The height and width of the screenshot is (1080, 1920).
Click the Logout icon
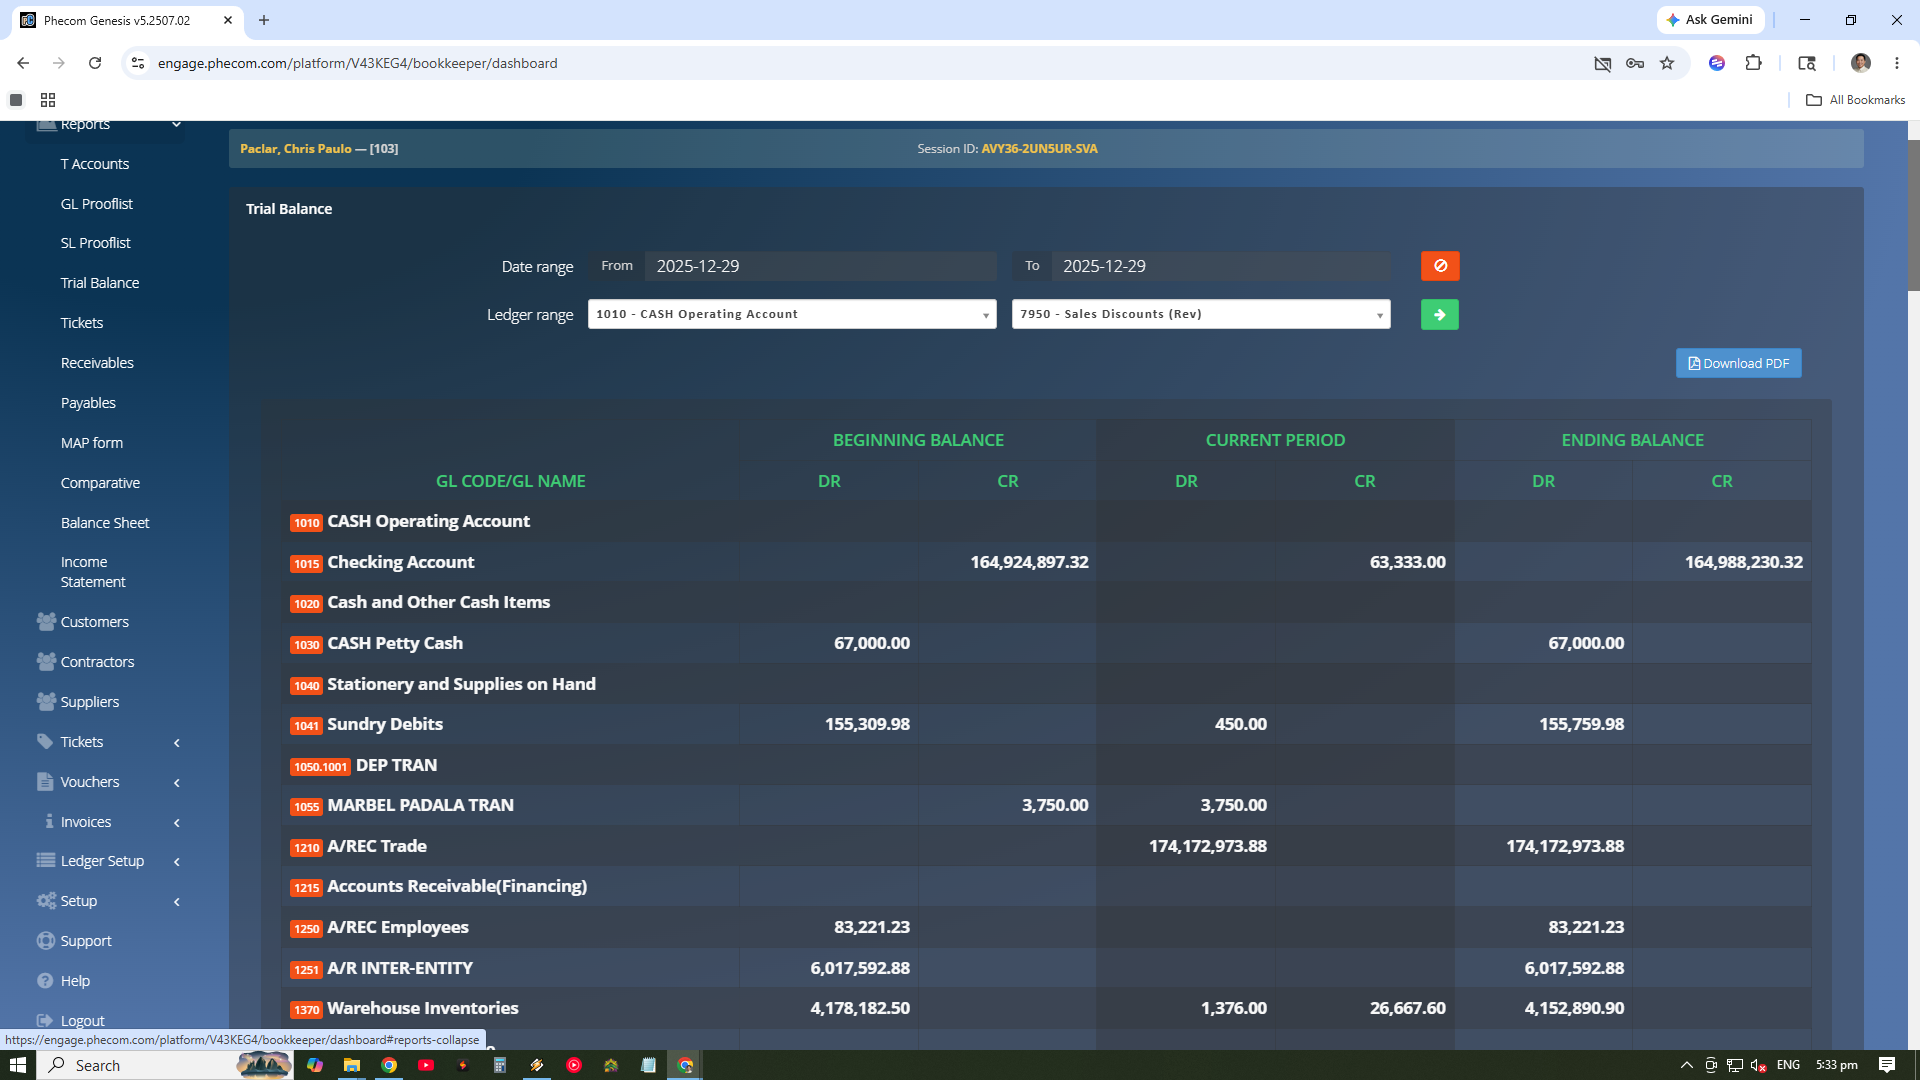[x=45, y=1021]
